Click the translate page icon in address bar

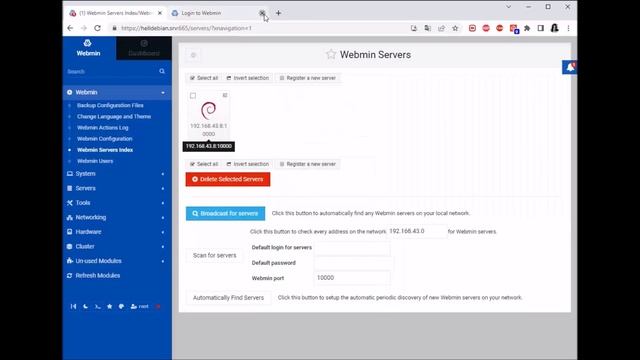pyautogui.click(x=427, y=28)
